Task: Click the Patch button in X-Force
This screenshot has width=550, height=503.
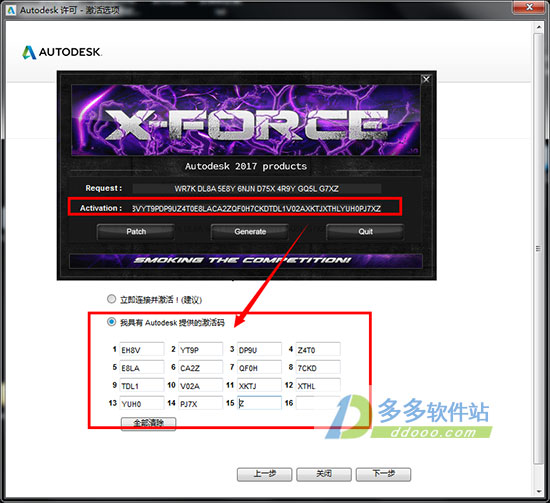Action: coord(135,232)
